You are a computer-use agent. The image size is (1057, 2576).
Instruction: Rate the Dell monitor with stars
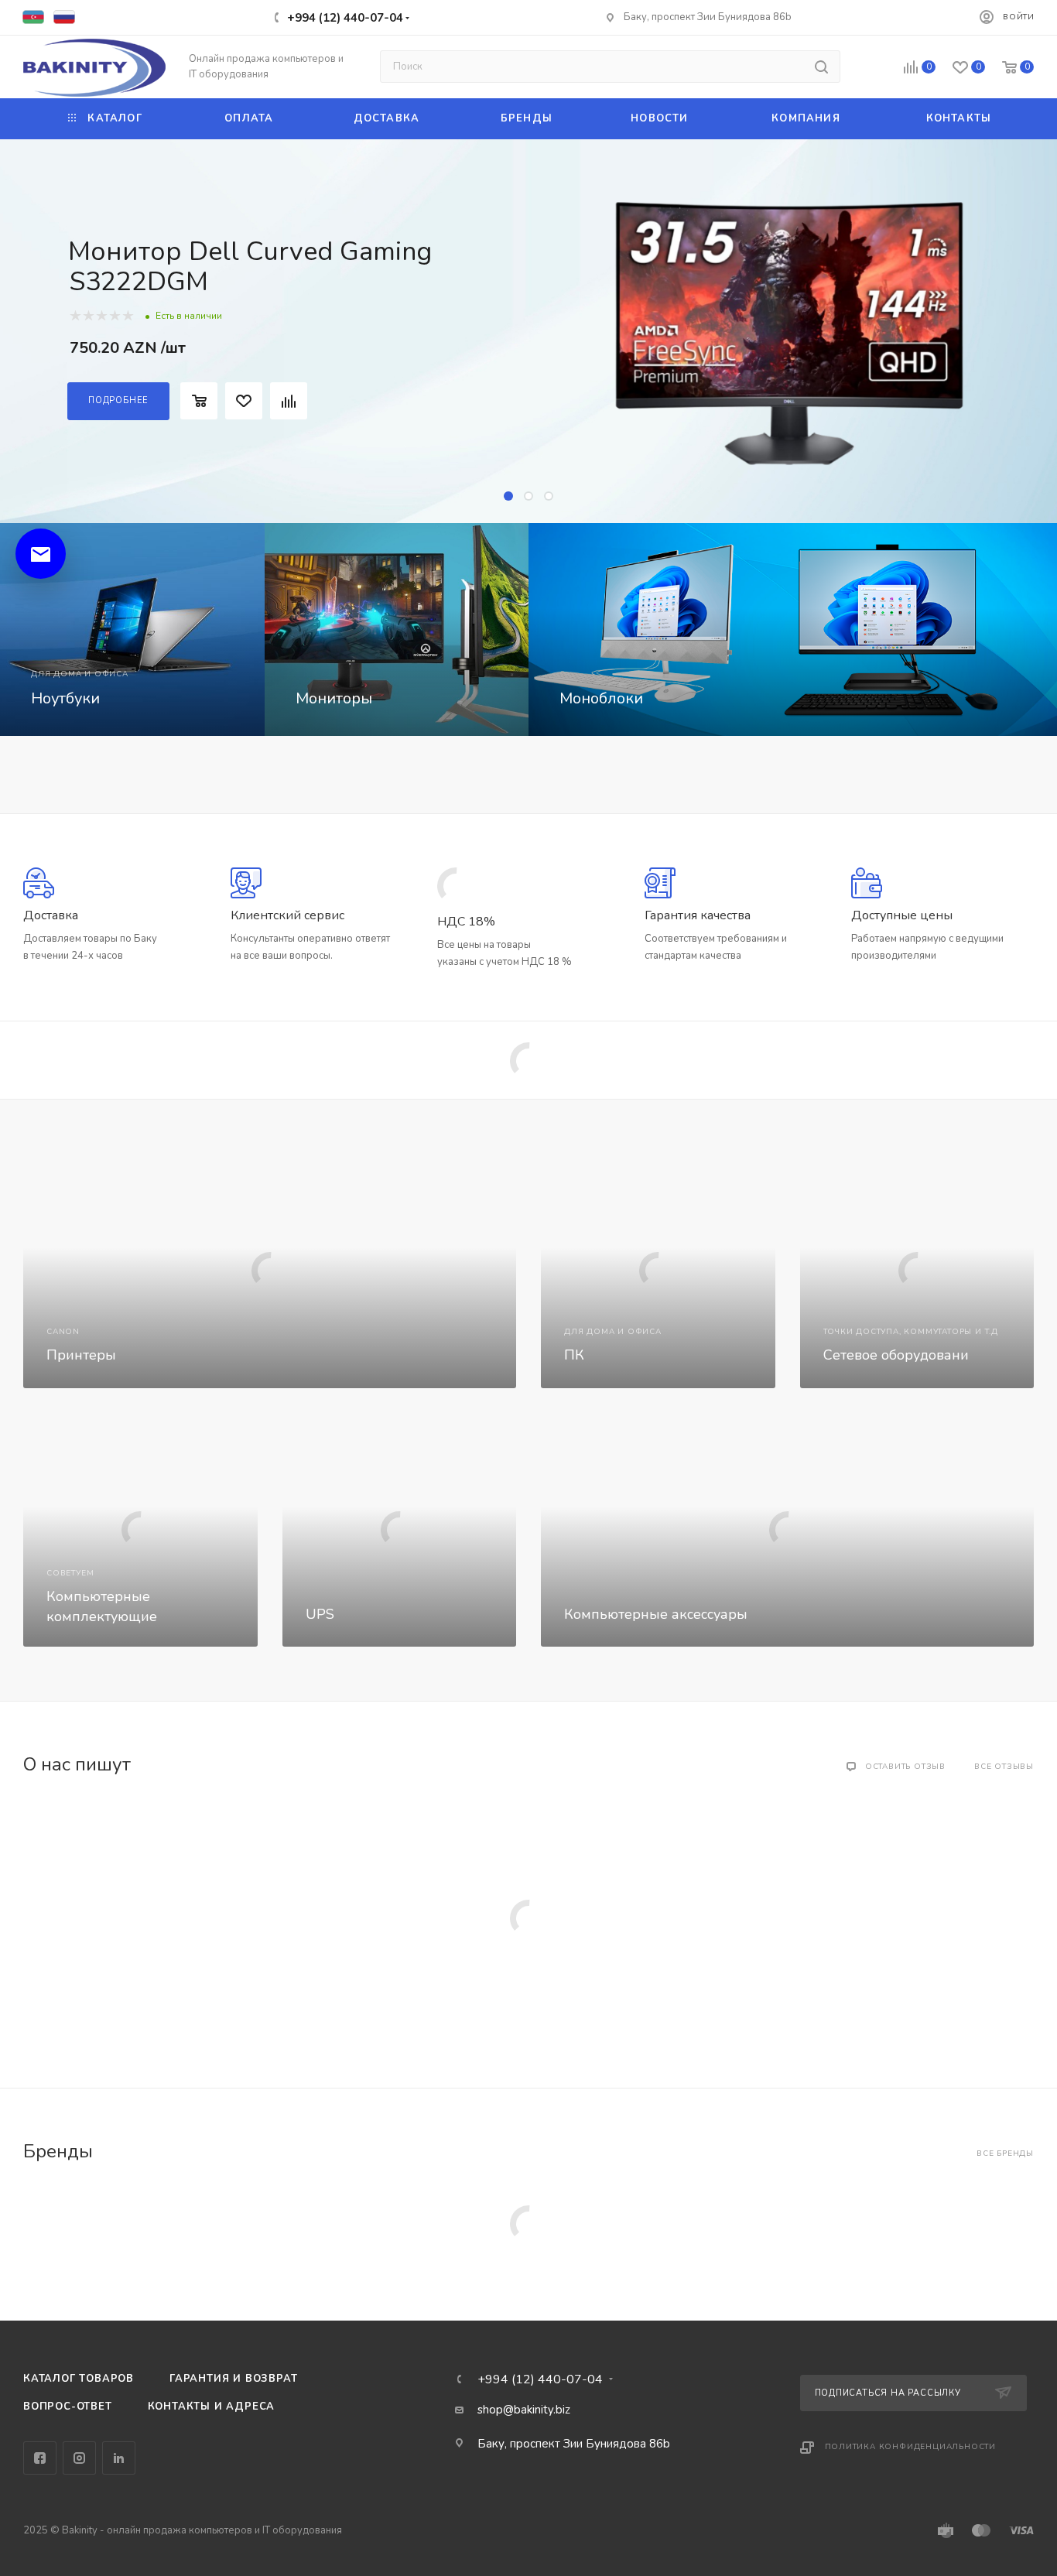[101, 316]
